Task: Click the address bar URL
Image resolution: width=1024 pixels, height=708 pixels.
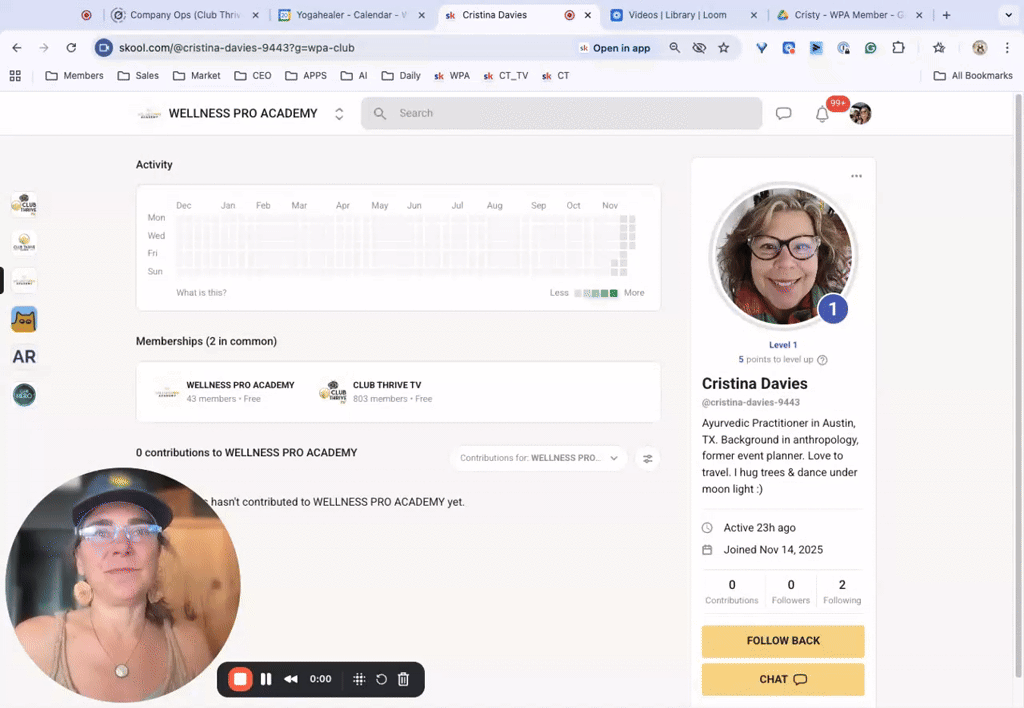Action: (236, 48)
